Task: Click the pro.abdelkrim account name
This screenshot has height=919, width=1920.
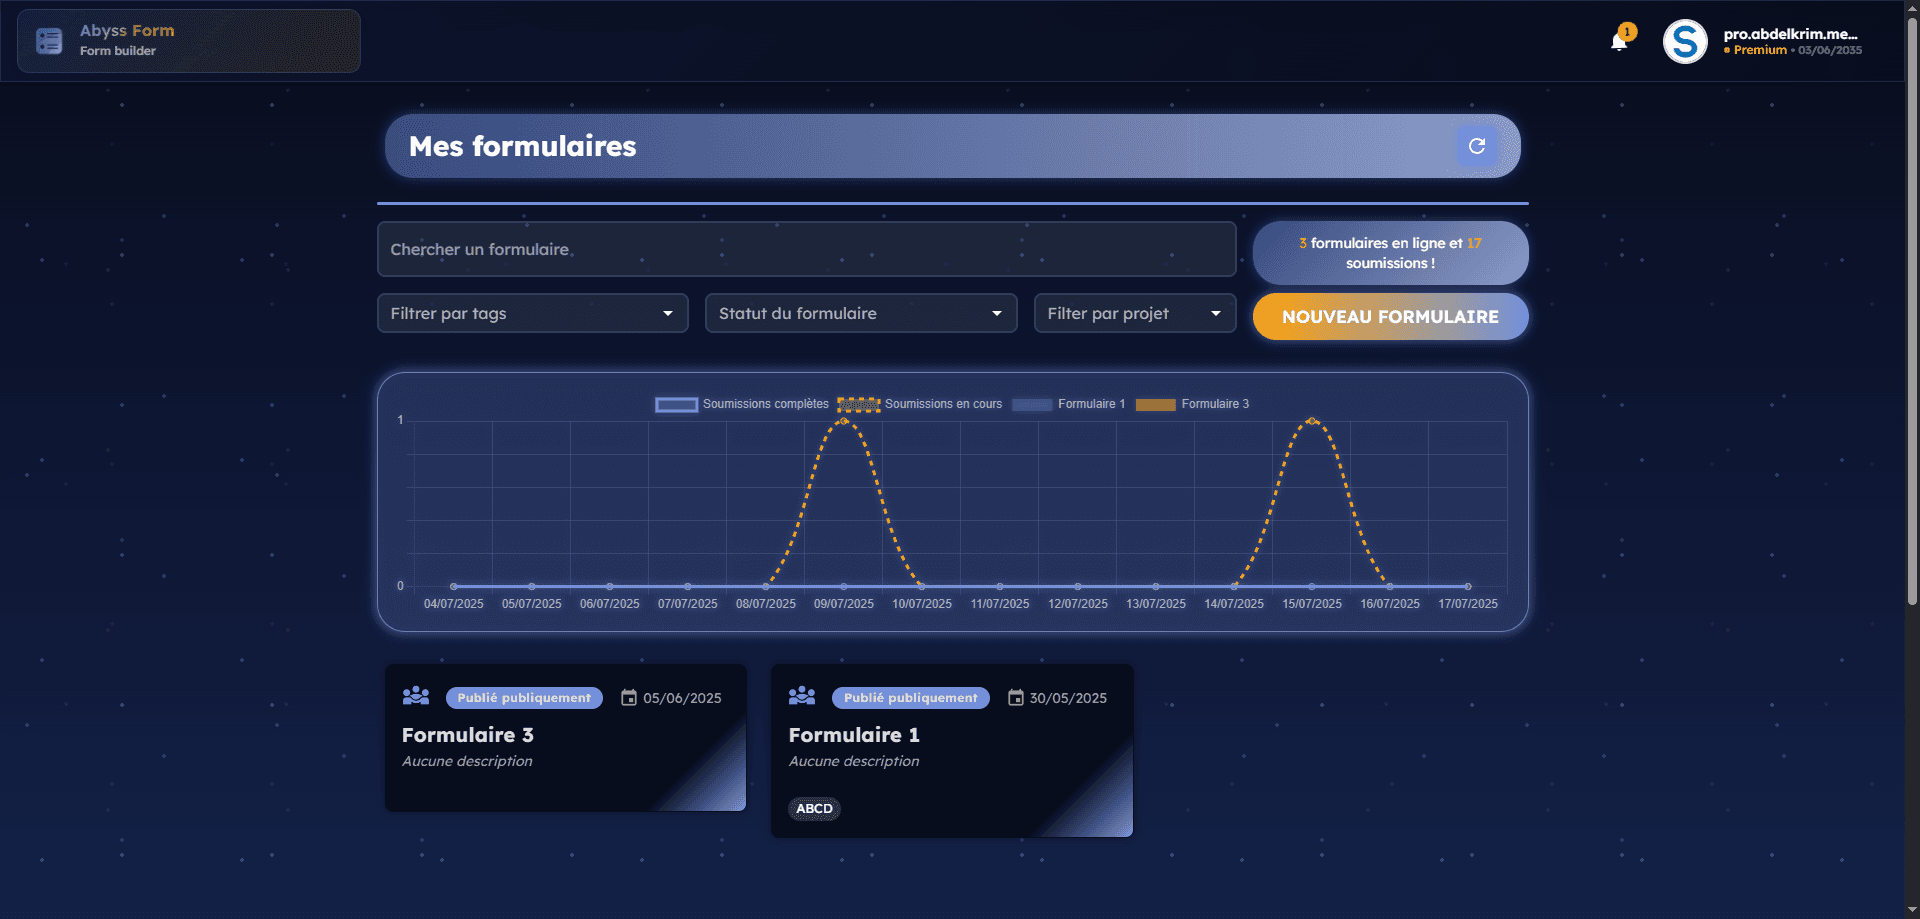Action: 1790,34
